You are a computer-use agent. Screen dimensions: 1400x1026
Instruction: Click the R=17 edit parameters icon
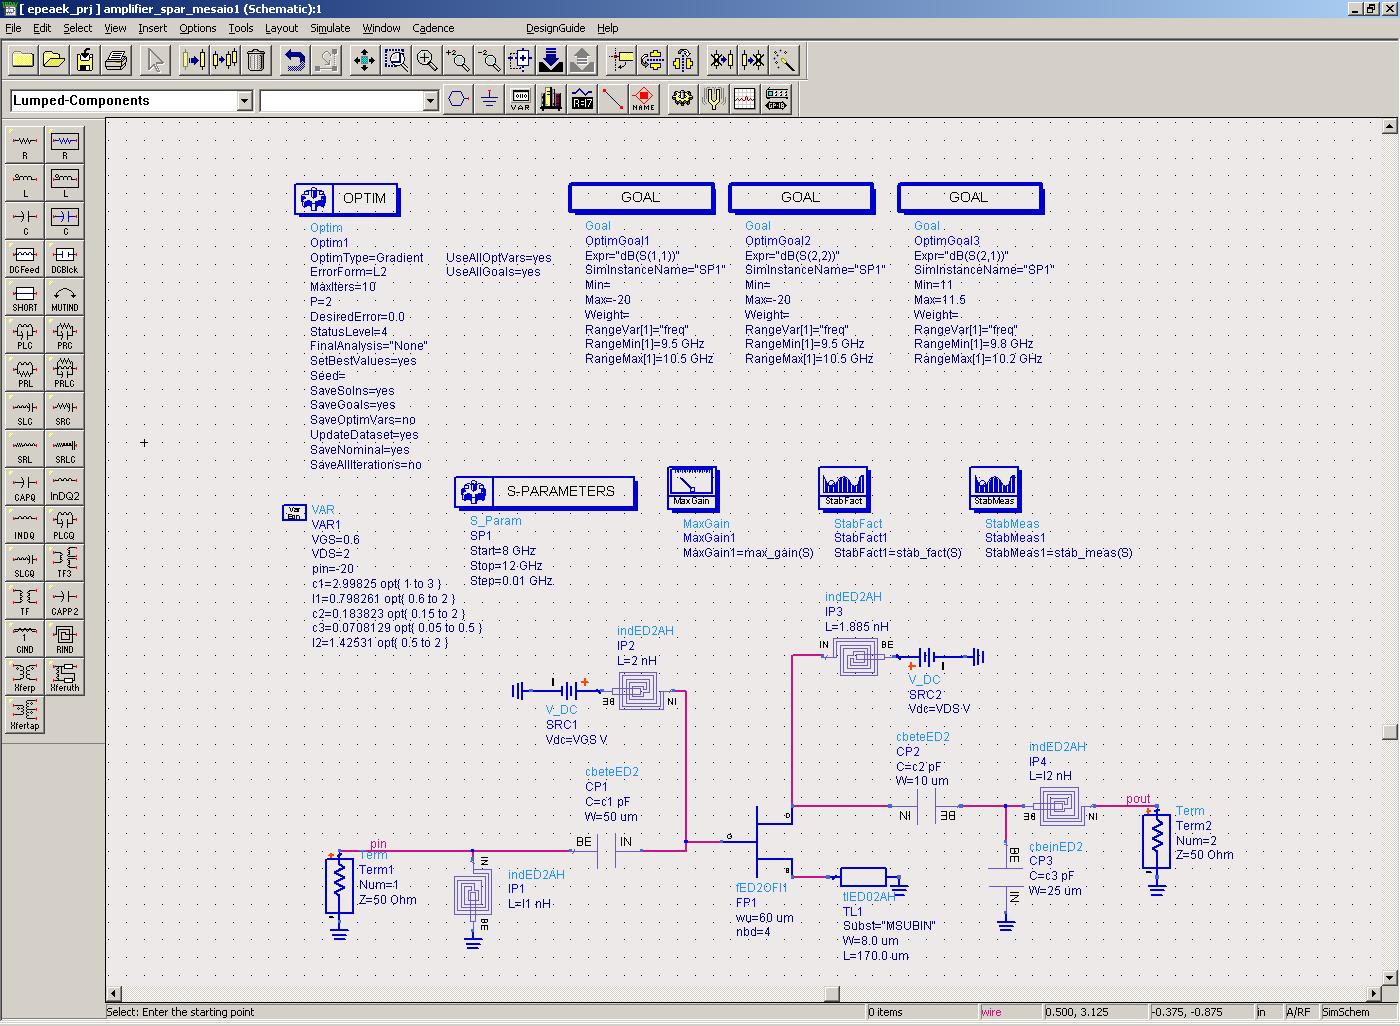[582, 99]
